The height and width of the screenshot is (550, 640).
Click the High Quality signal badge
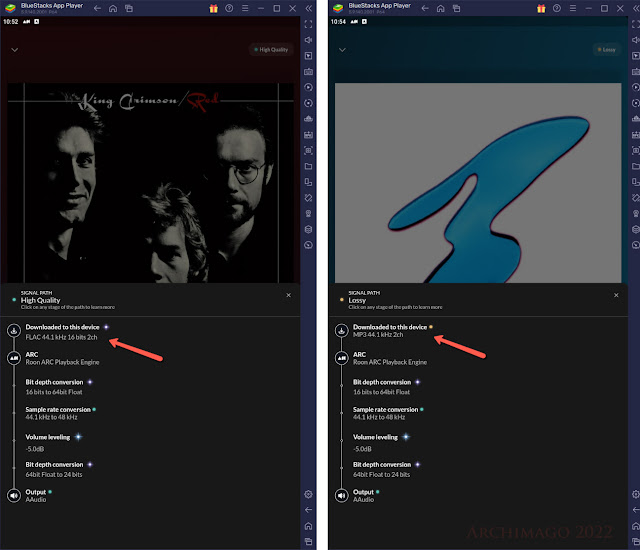coord(271,50)
